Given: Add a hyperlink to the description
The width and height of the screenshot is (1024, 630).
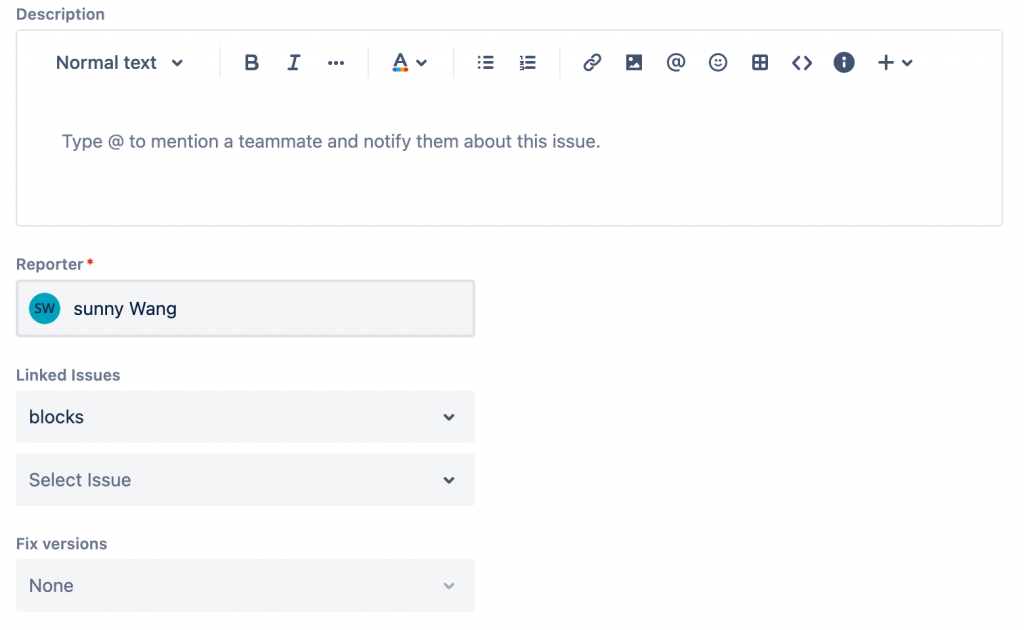Looking at the screenshot, I should pyautogui.click(x=592, y=63).
